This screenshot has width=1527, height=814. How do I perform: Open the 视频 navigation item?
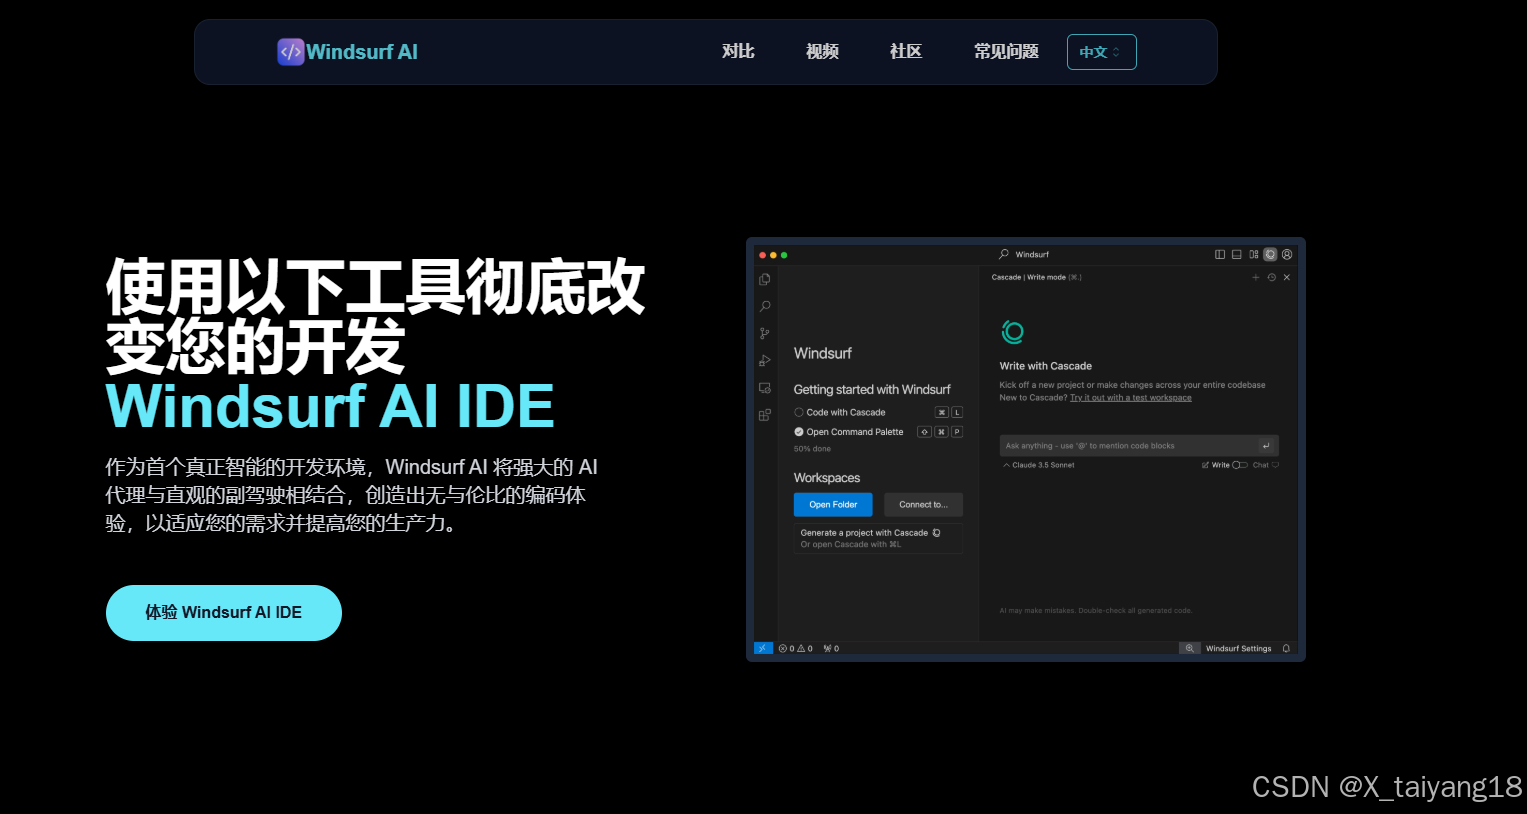[x=822, y=52]
